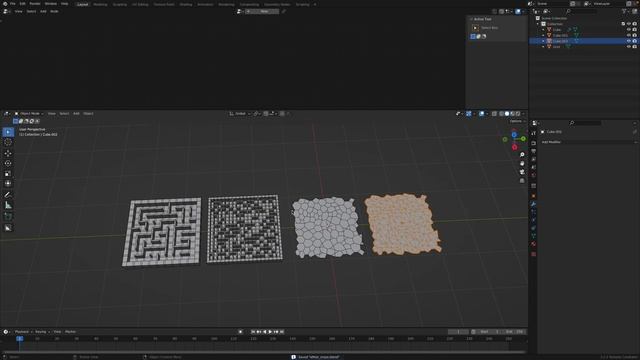Open timeline Marker menu
Screen dimensions: 640x360
point(71,332)
